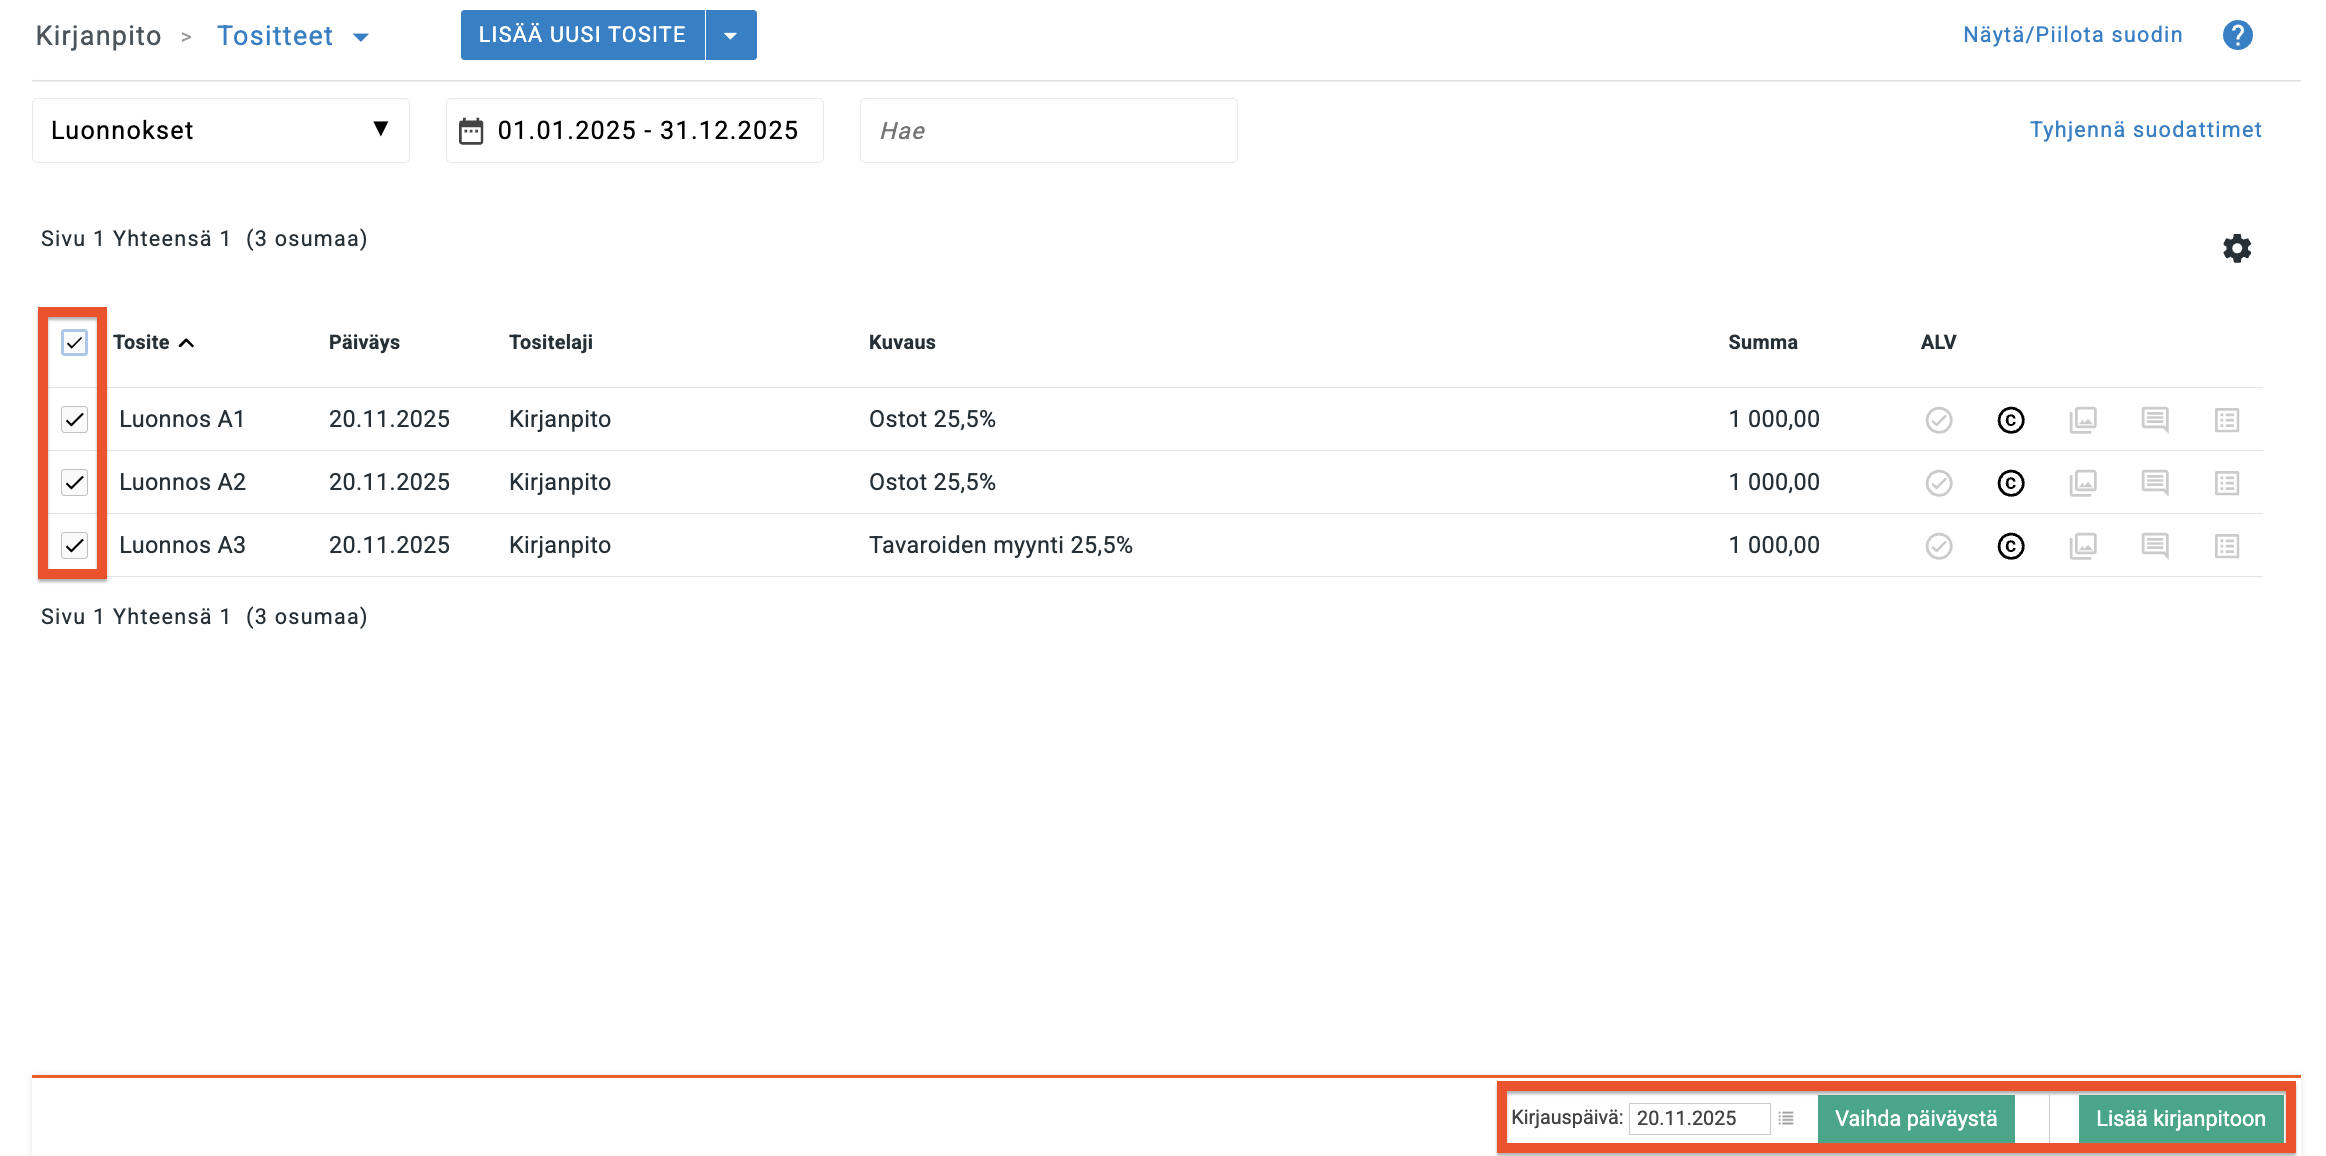The width and height of the screenshot is (2326, 1156).
Task: Click the help question mark icon
Action: pos(2237,35)
